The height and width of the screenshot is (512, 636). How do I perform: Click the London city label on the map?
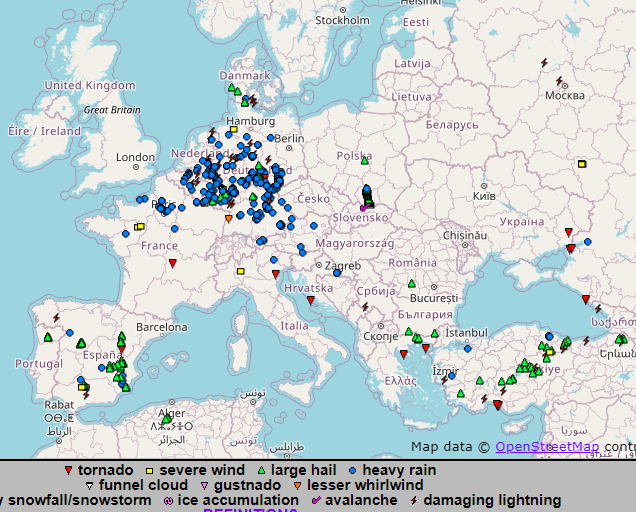click(135, 157)
